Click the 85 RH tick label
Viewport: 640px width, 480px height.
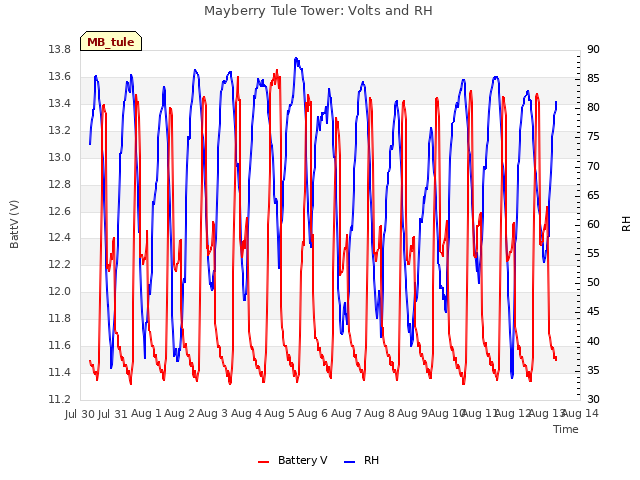[593, 78]
